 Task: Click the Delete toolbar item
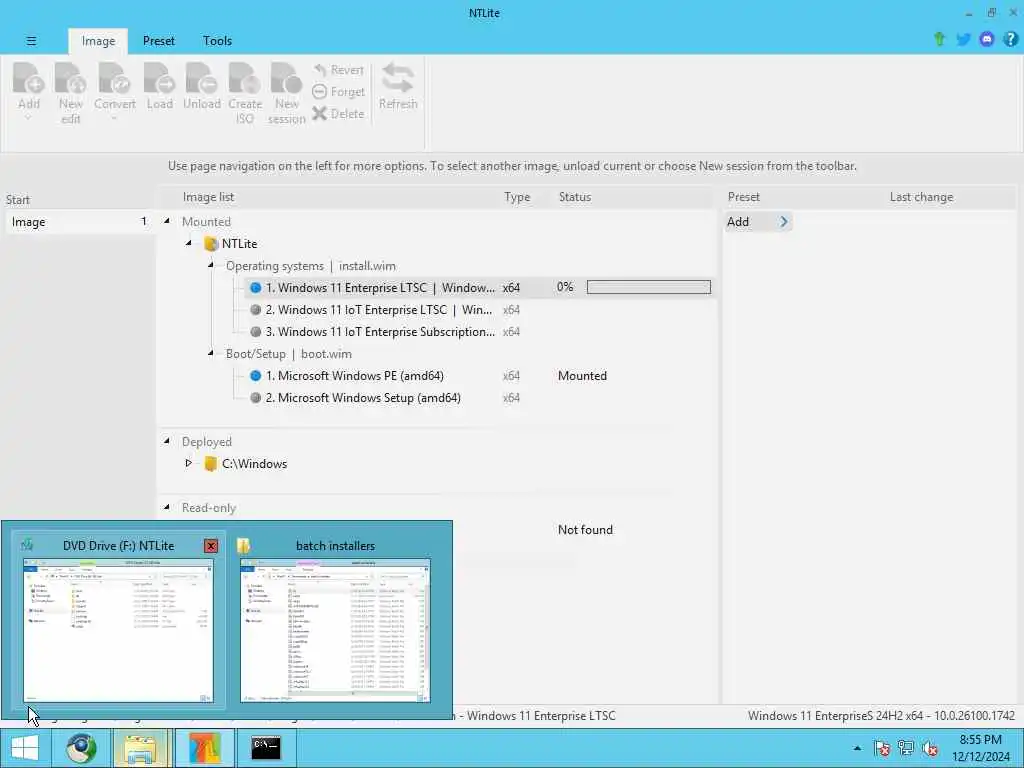(x=338, y=114)
